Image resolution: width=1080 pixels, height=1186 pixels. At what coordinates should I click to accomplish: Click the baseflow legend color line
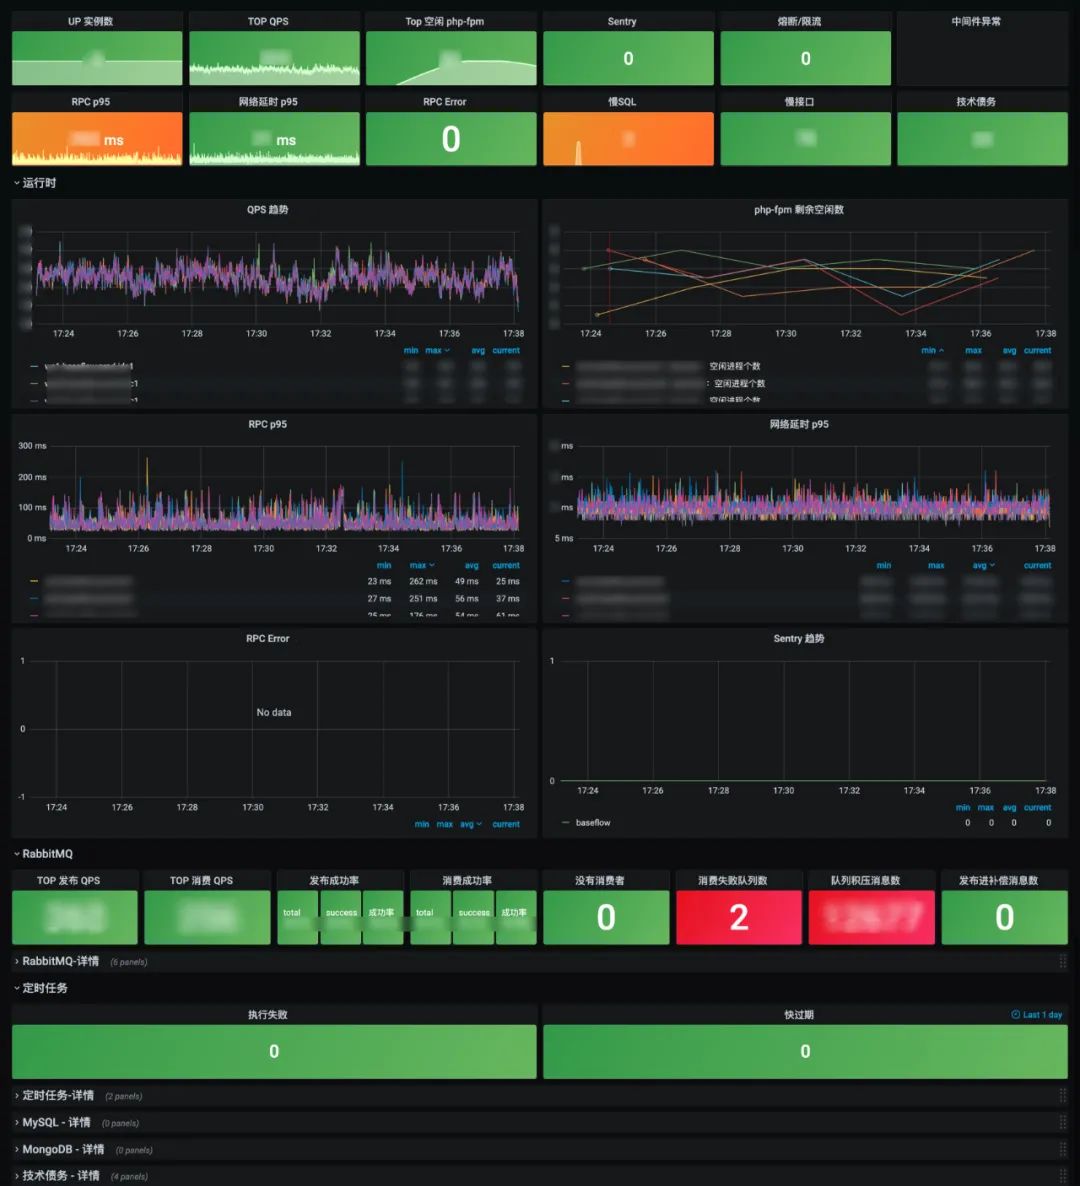click(x=566, y=823)
